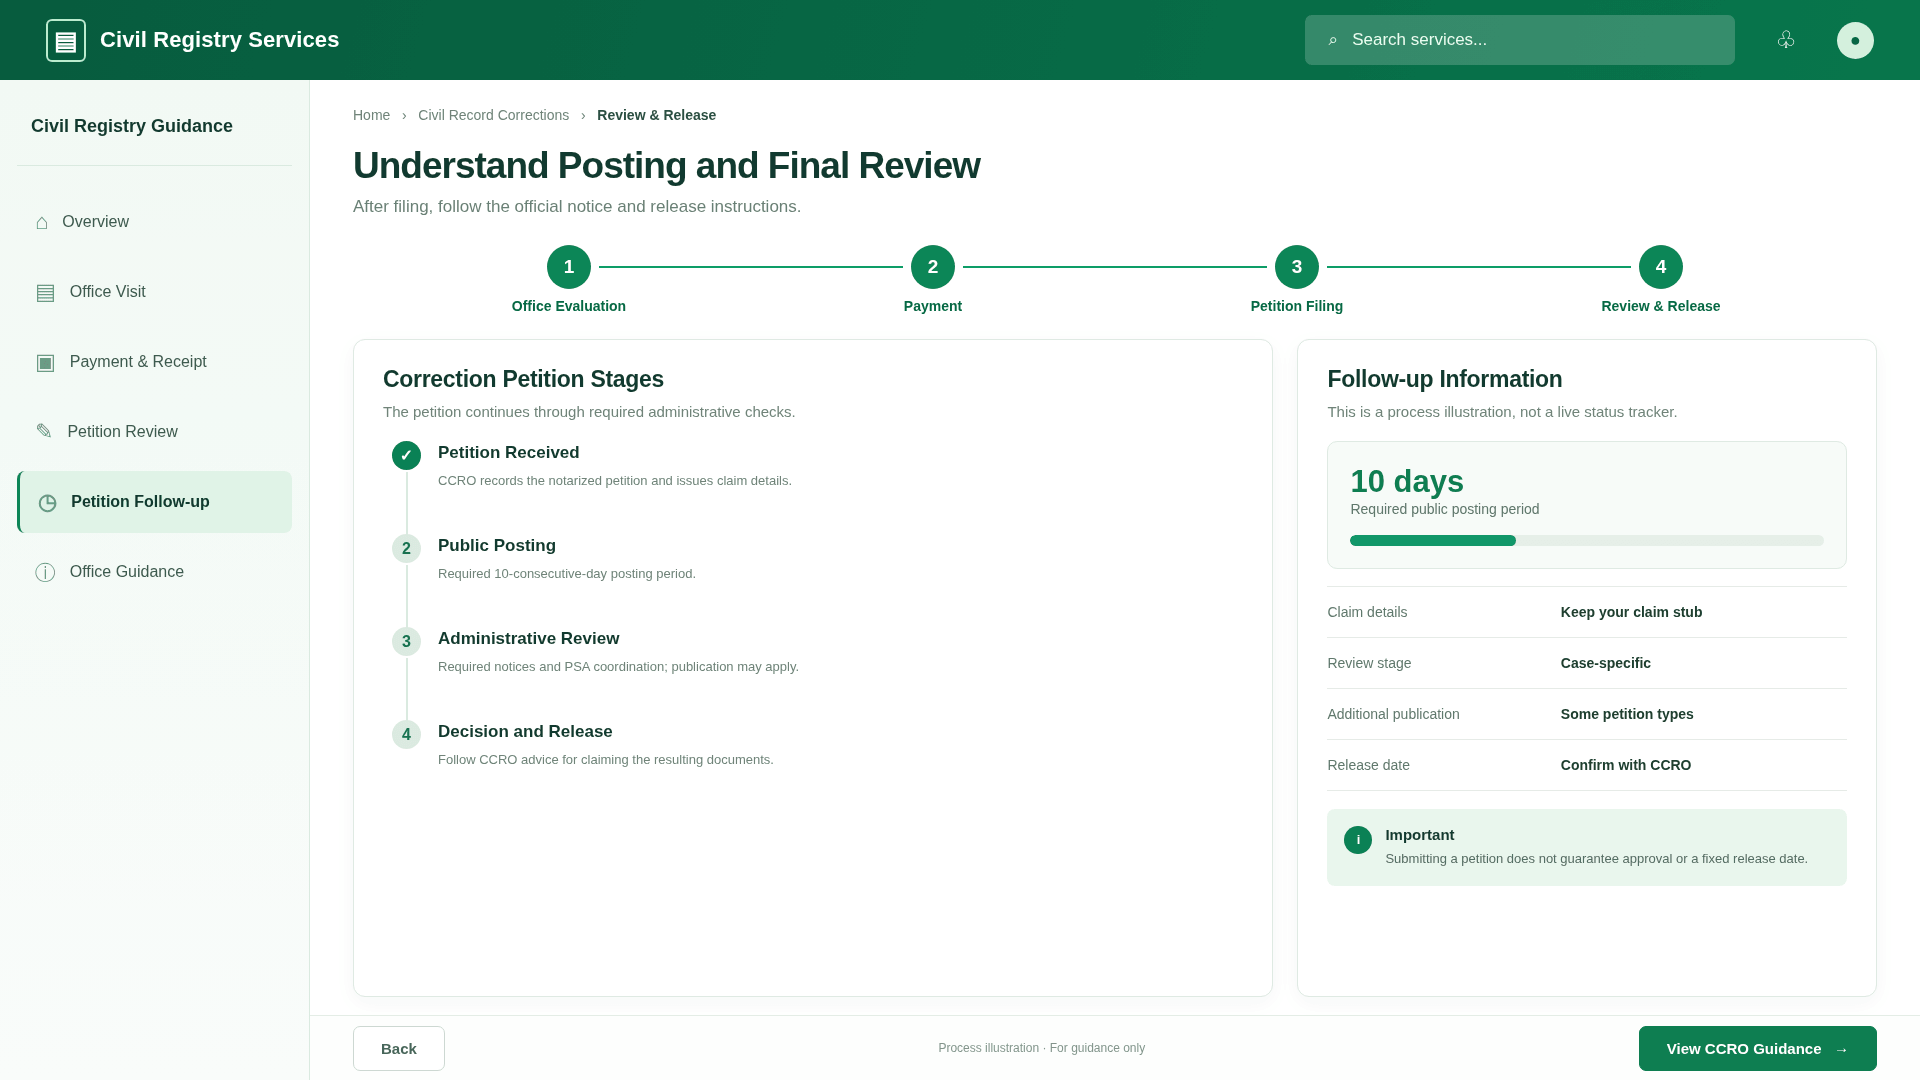
Task: Select step 3 Petition Filing circle
Action: (1297, 267)
